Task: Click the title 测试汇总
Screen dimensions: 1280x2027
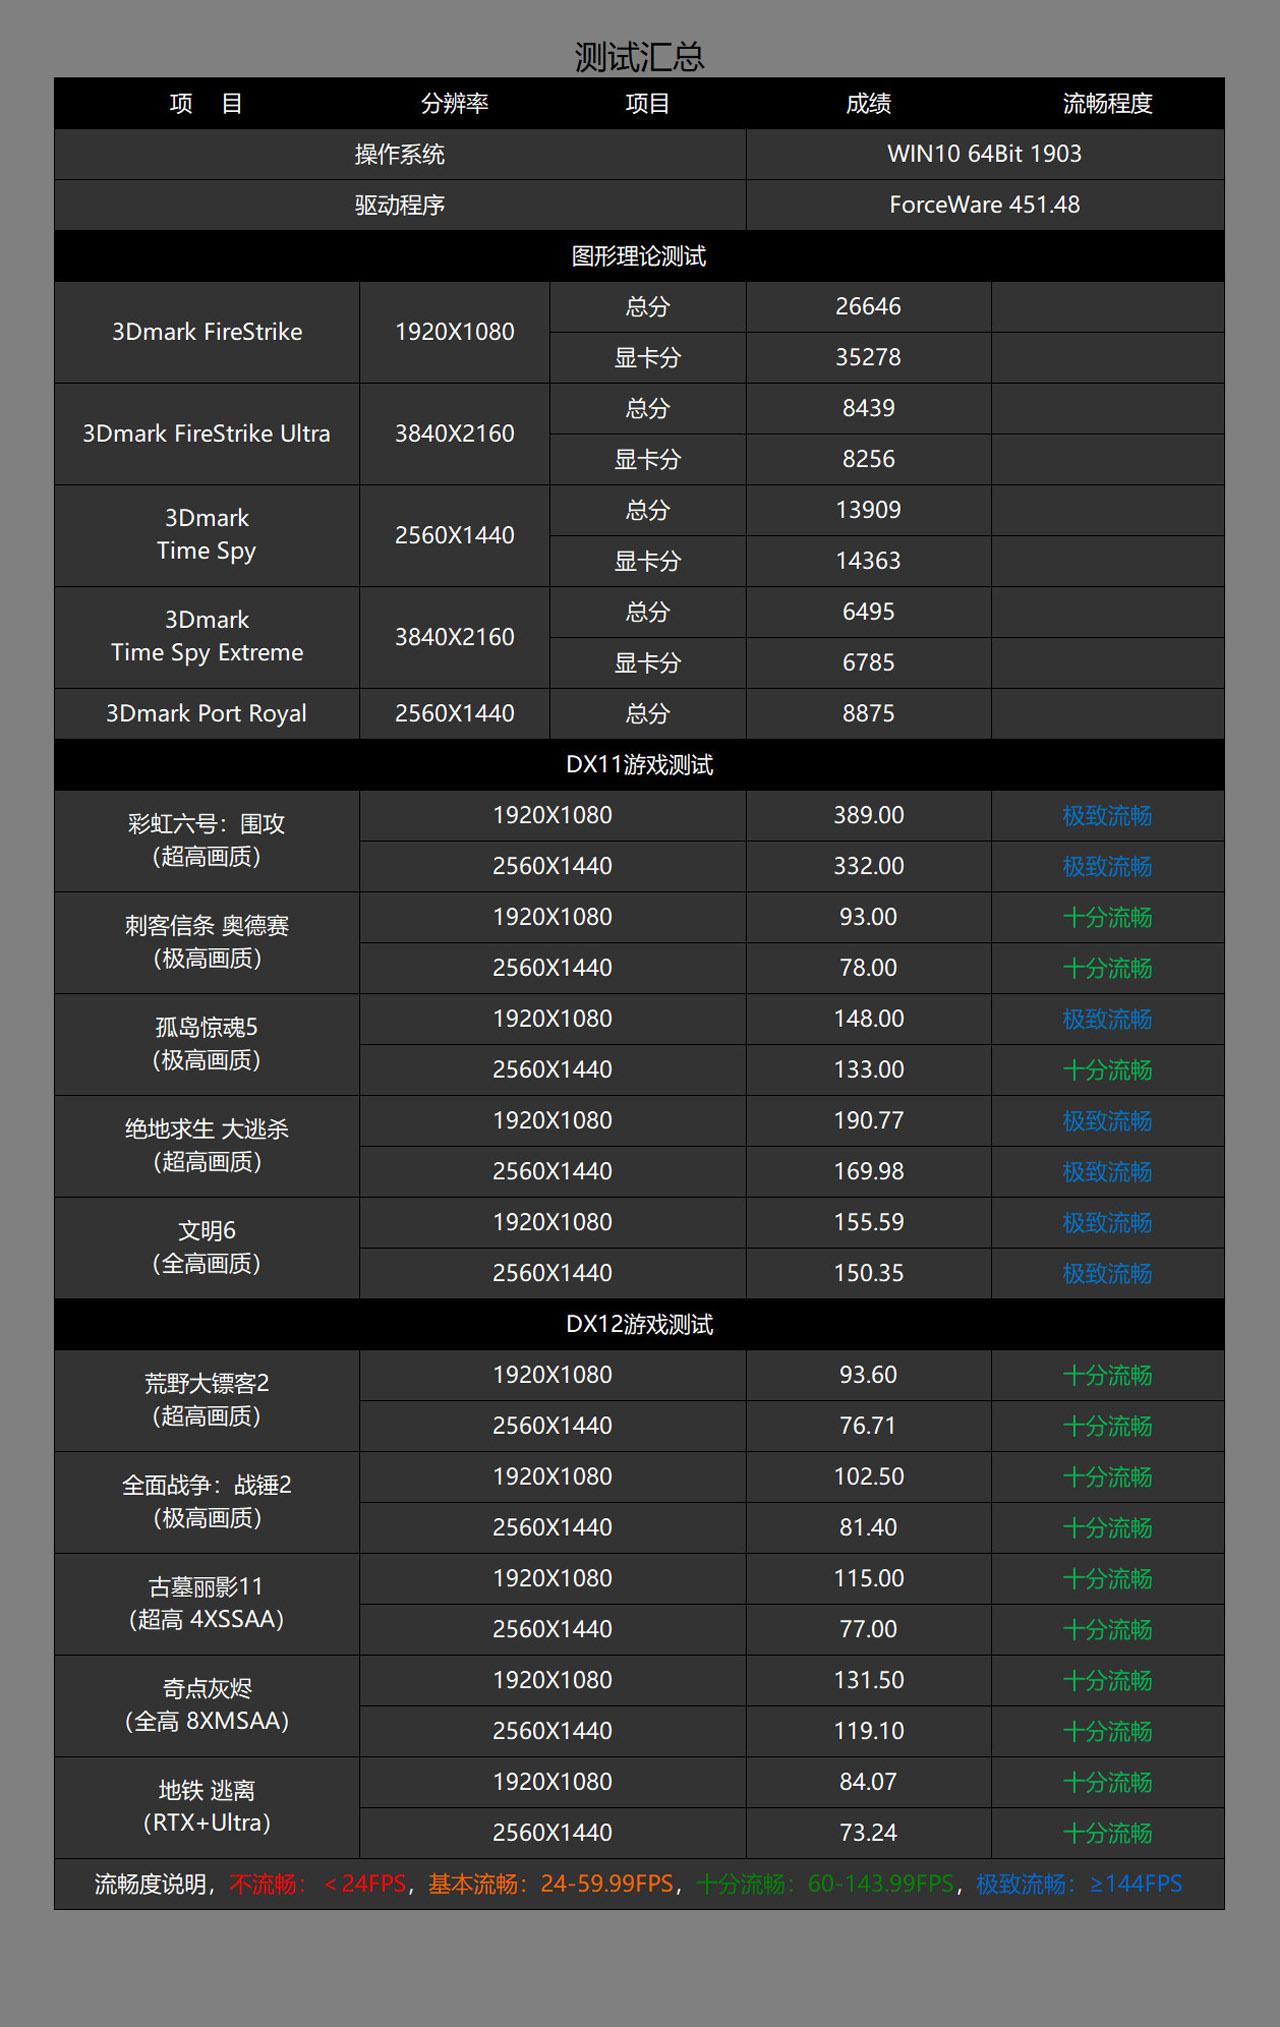Action: click(x=640, y=57)
